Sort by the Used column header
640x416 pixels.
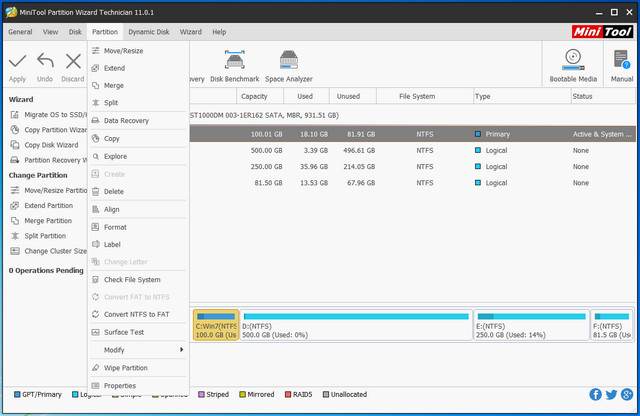tap(306, 96)
